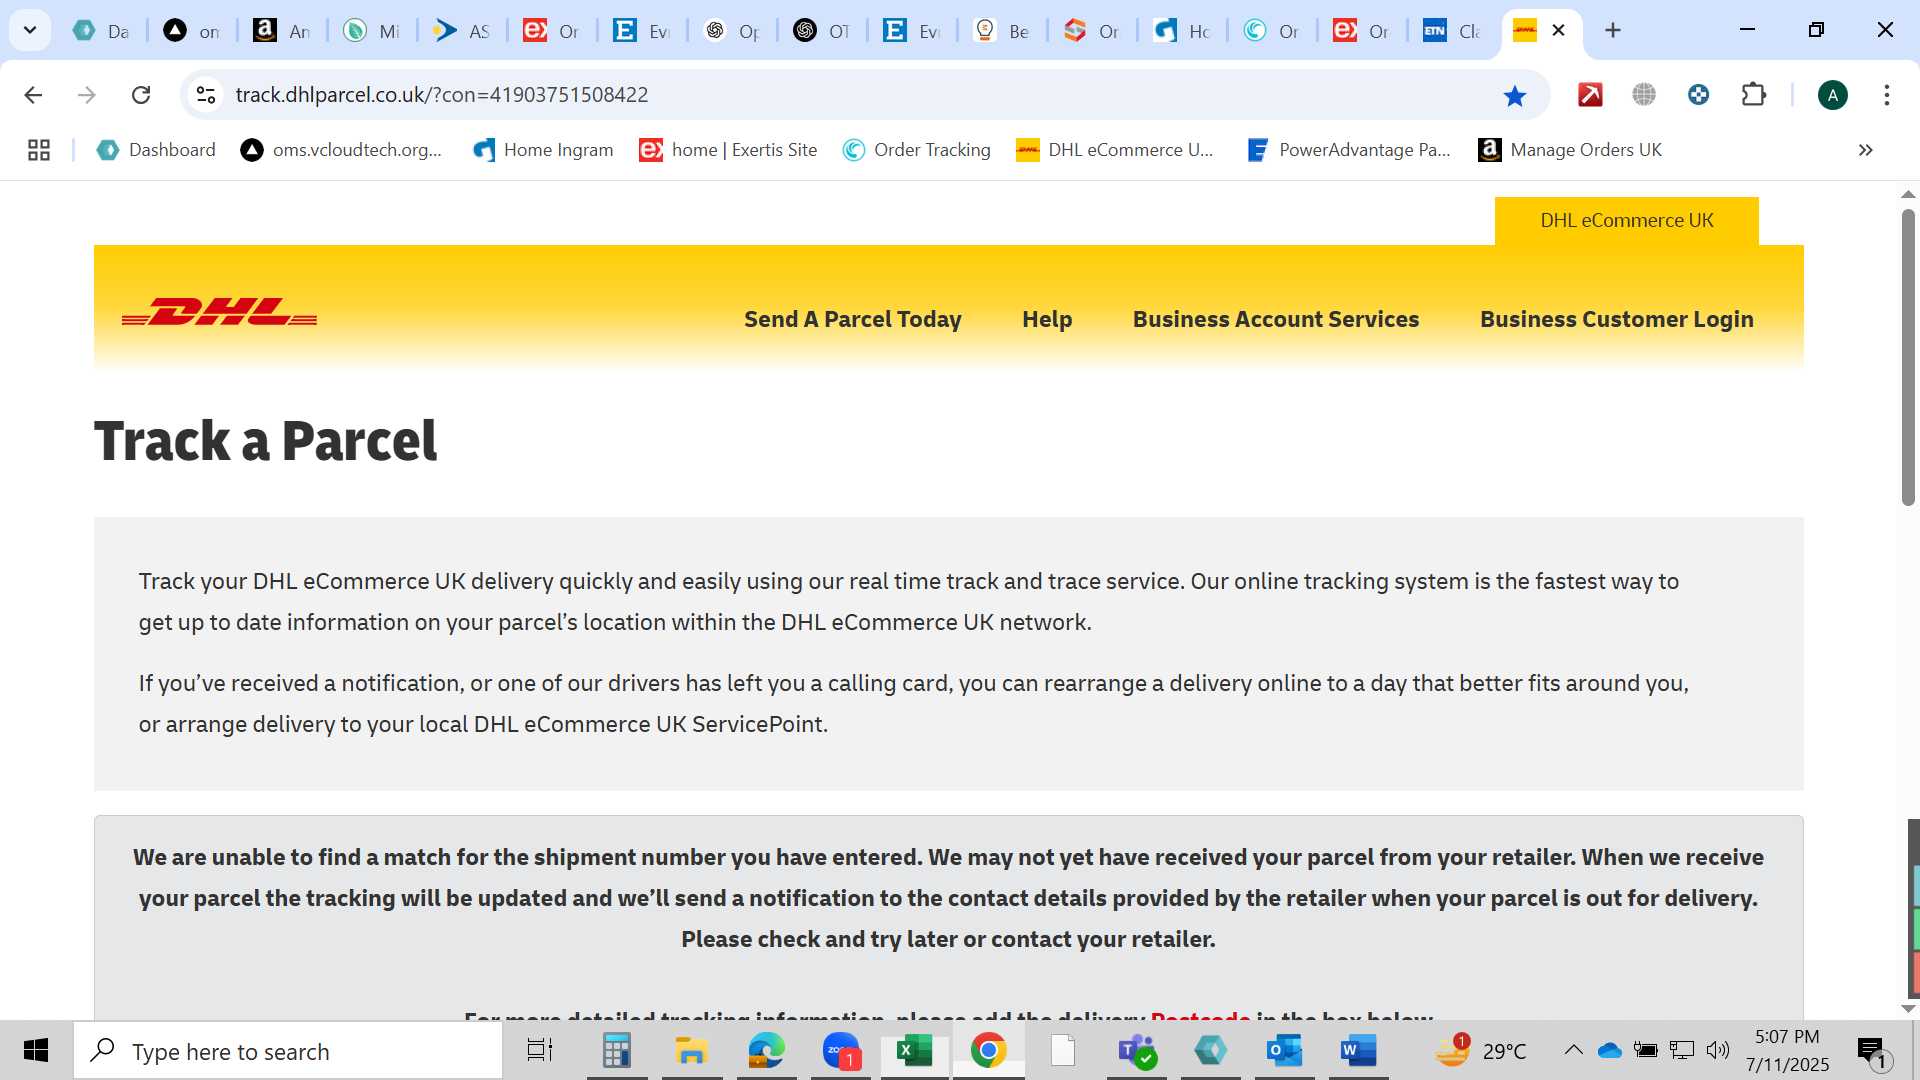Open Business Customer Login
This screenshot has height=1080, width=1920.
(x=1616, y=319)
